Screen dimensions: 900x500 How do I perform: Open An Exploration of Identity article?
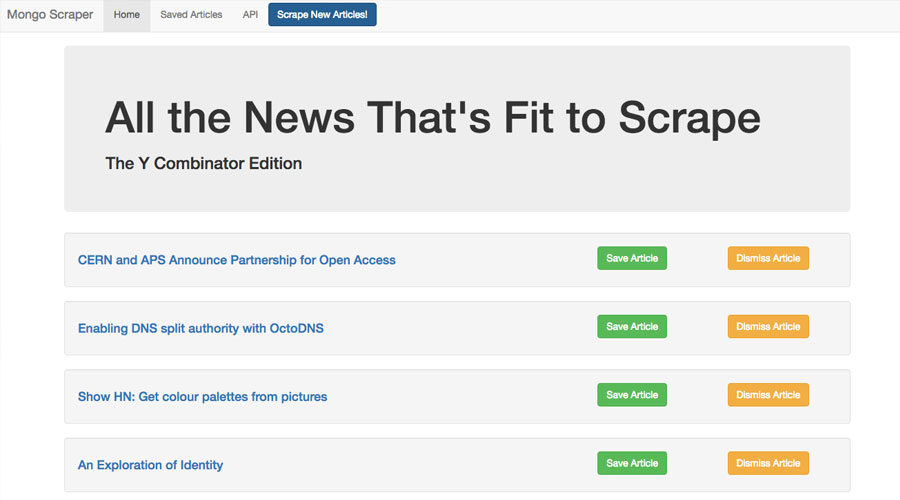coord(150,465)
